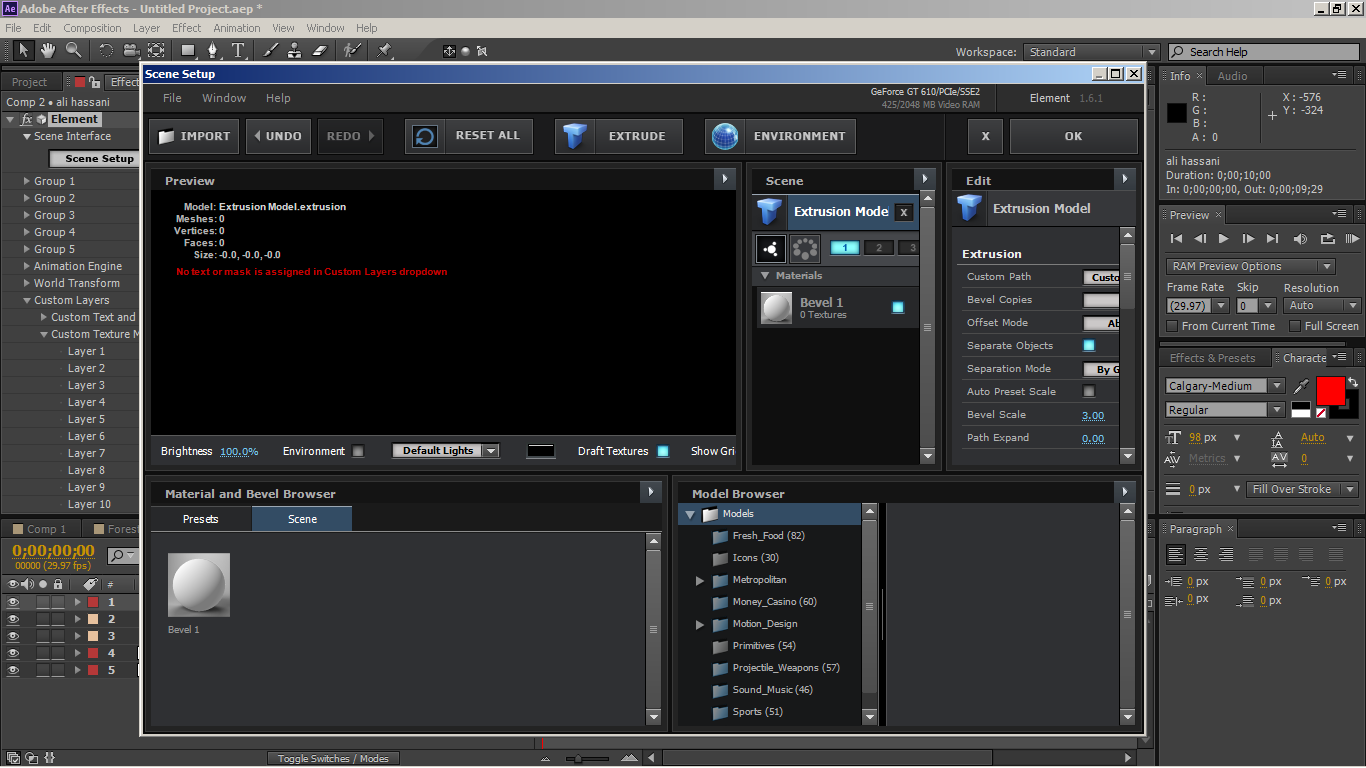
Task: Enable Full Screen checkbox
Action: tap(1295, 326)
